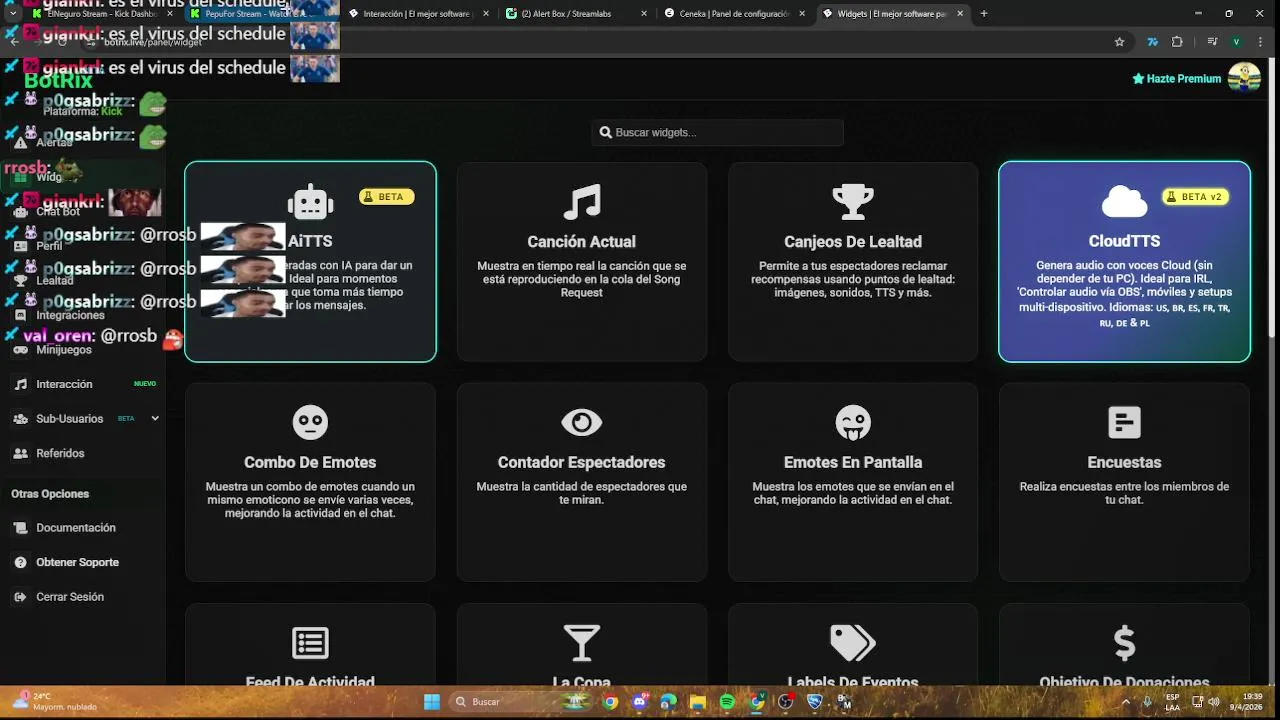Click the BETA badge on AiTTS card

(387, 197)
